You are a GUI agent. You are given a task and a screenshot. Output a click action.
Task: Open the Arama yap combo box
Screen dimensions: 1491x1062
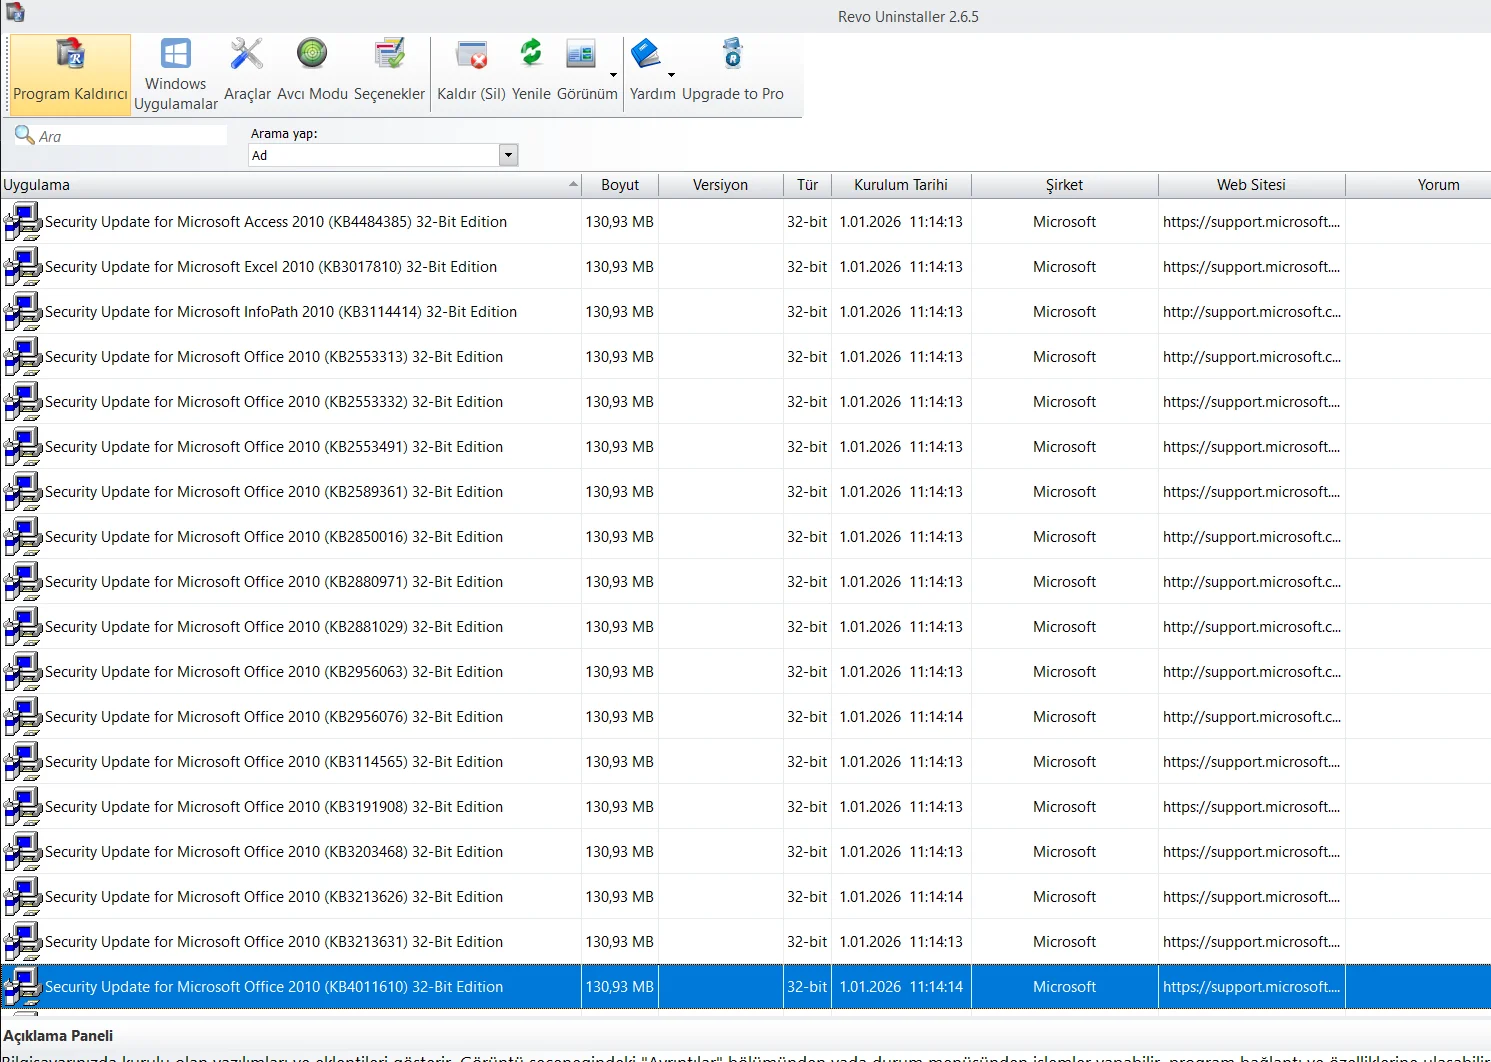click(x=508, y=155)
